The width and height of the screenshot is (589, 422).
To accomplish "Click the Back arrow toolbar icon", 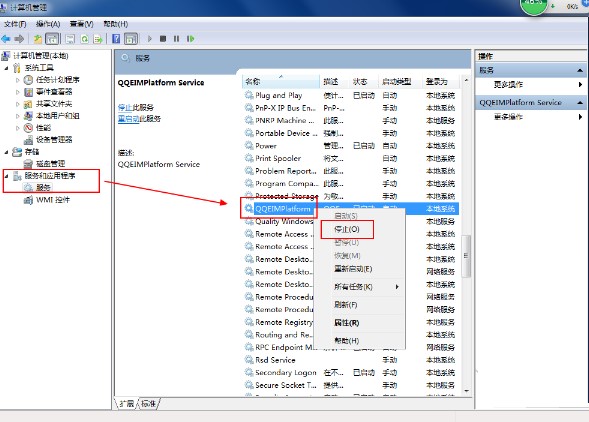I will 6,39.
